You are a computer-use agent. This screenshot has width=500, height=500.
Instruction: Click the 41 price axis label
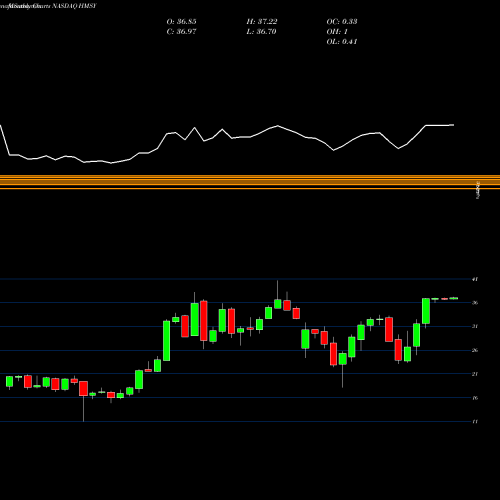click(475, 279)
